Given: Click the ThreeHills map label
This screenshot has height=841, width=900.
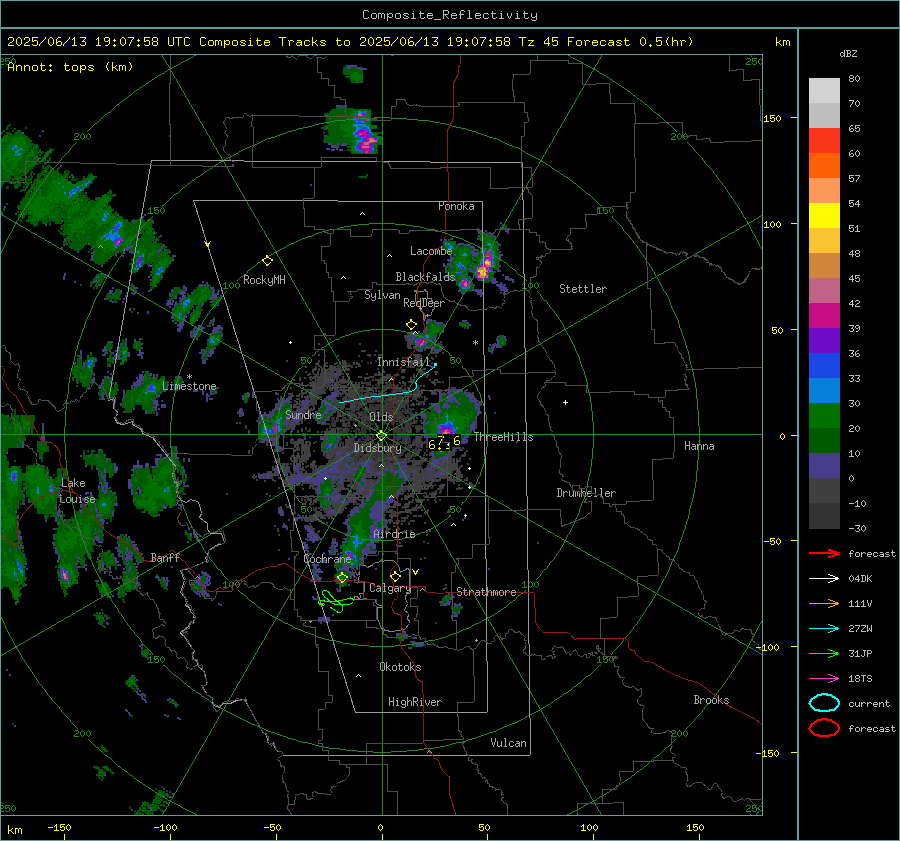Looking at the screenshot, I should [503, 437].
